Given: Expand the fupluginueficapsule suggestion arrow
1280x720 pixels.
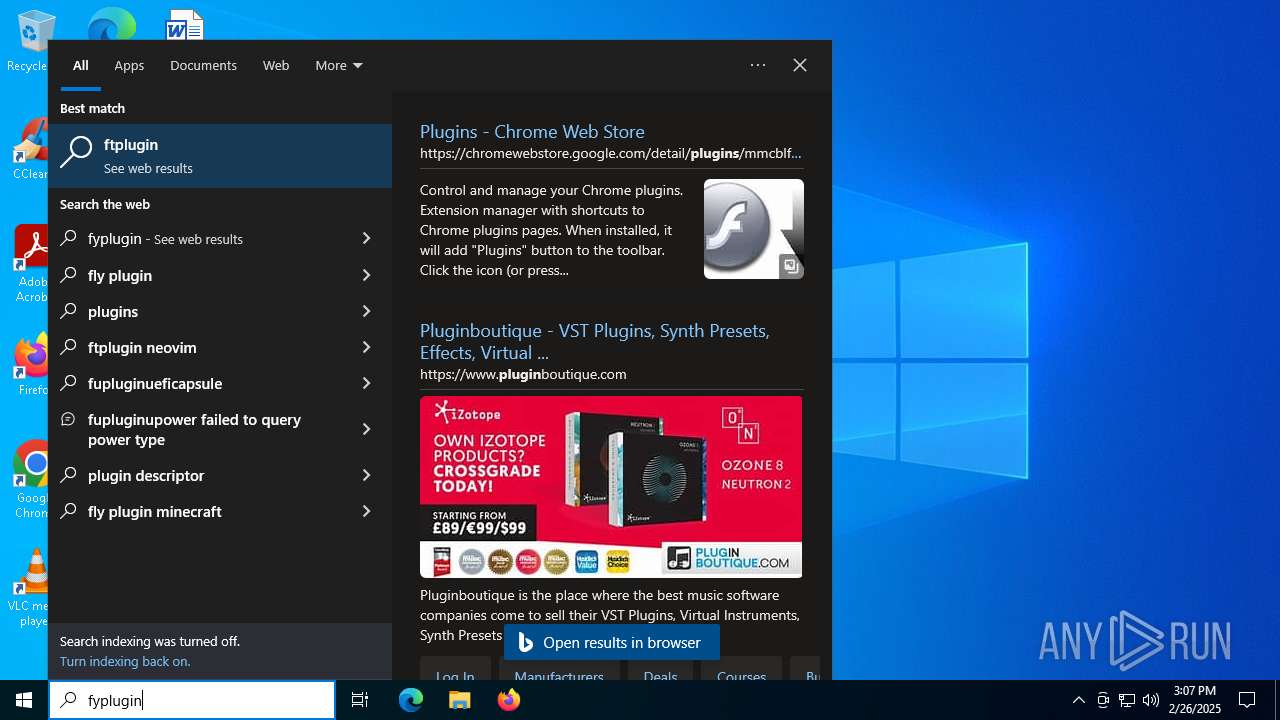Looking at the screenshot, I should [x=366, y=383].
